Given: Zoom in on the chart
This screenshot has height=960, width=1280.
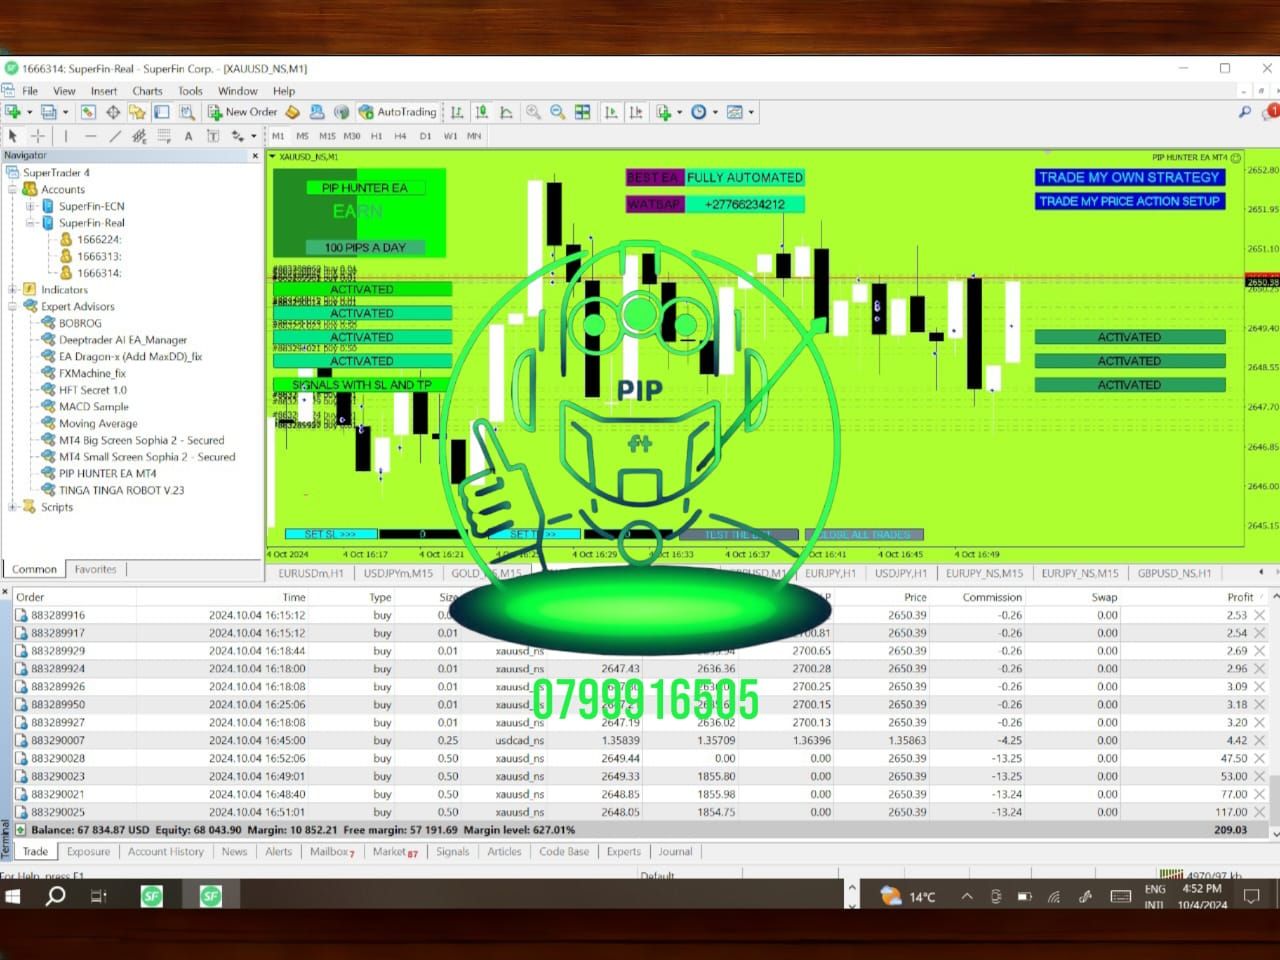Looking at the screenshot, I should (534, 112).
